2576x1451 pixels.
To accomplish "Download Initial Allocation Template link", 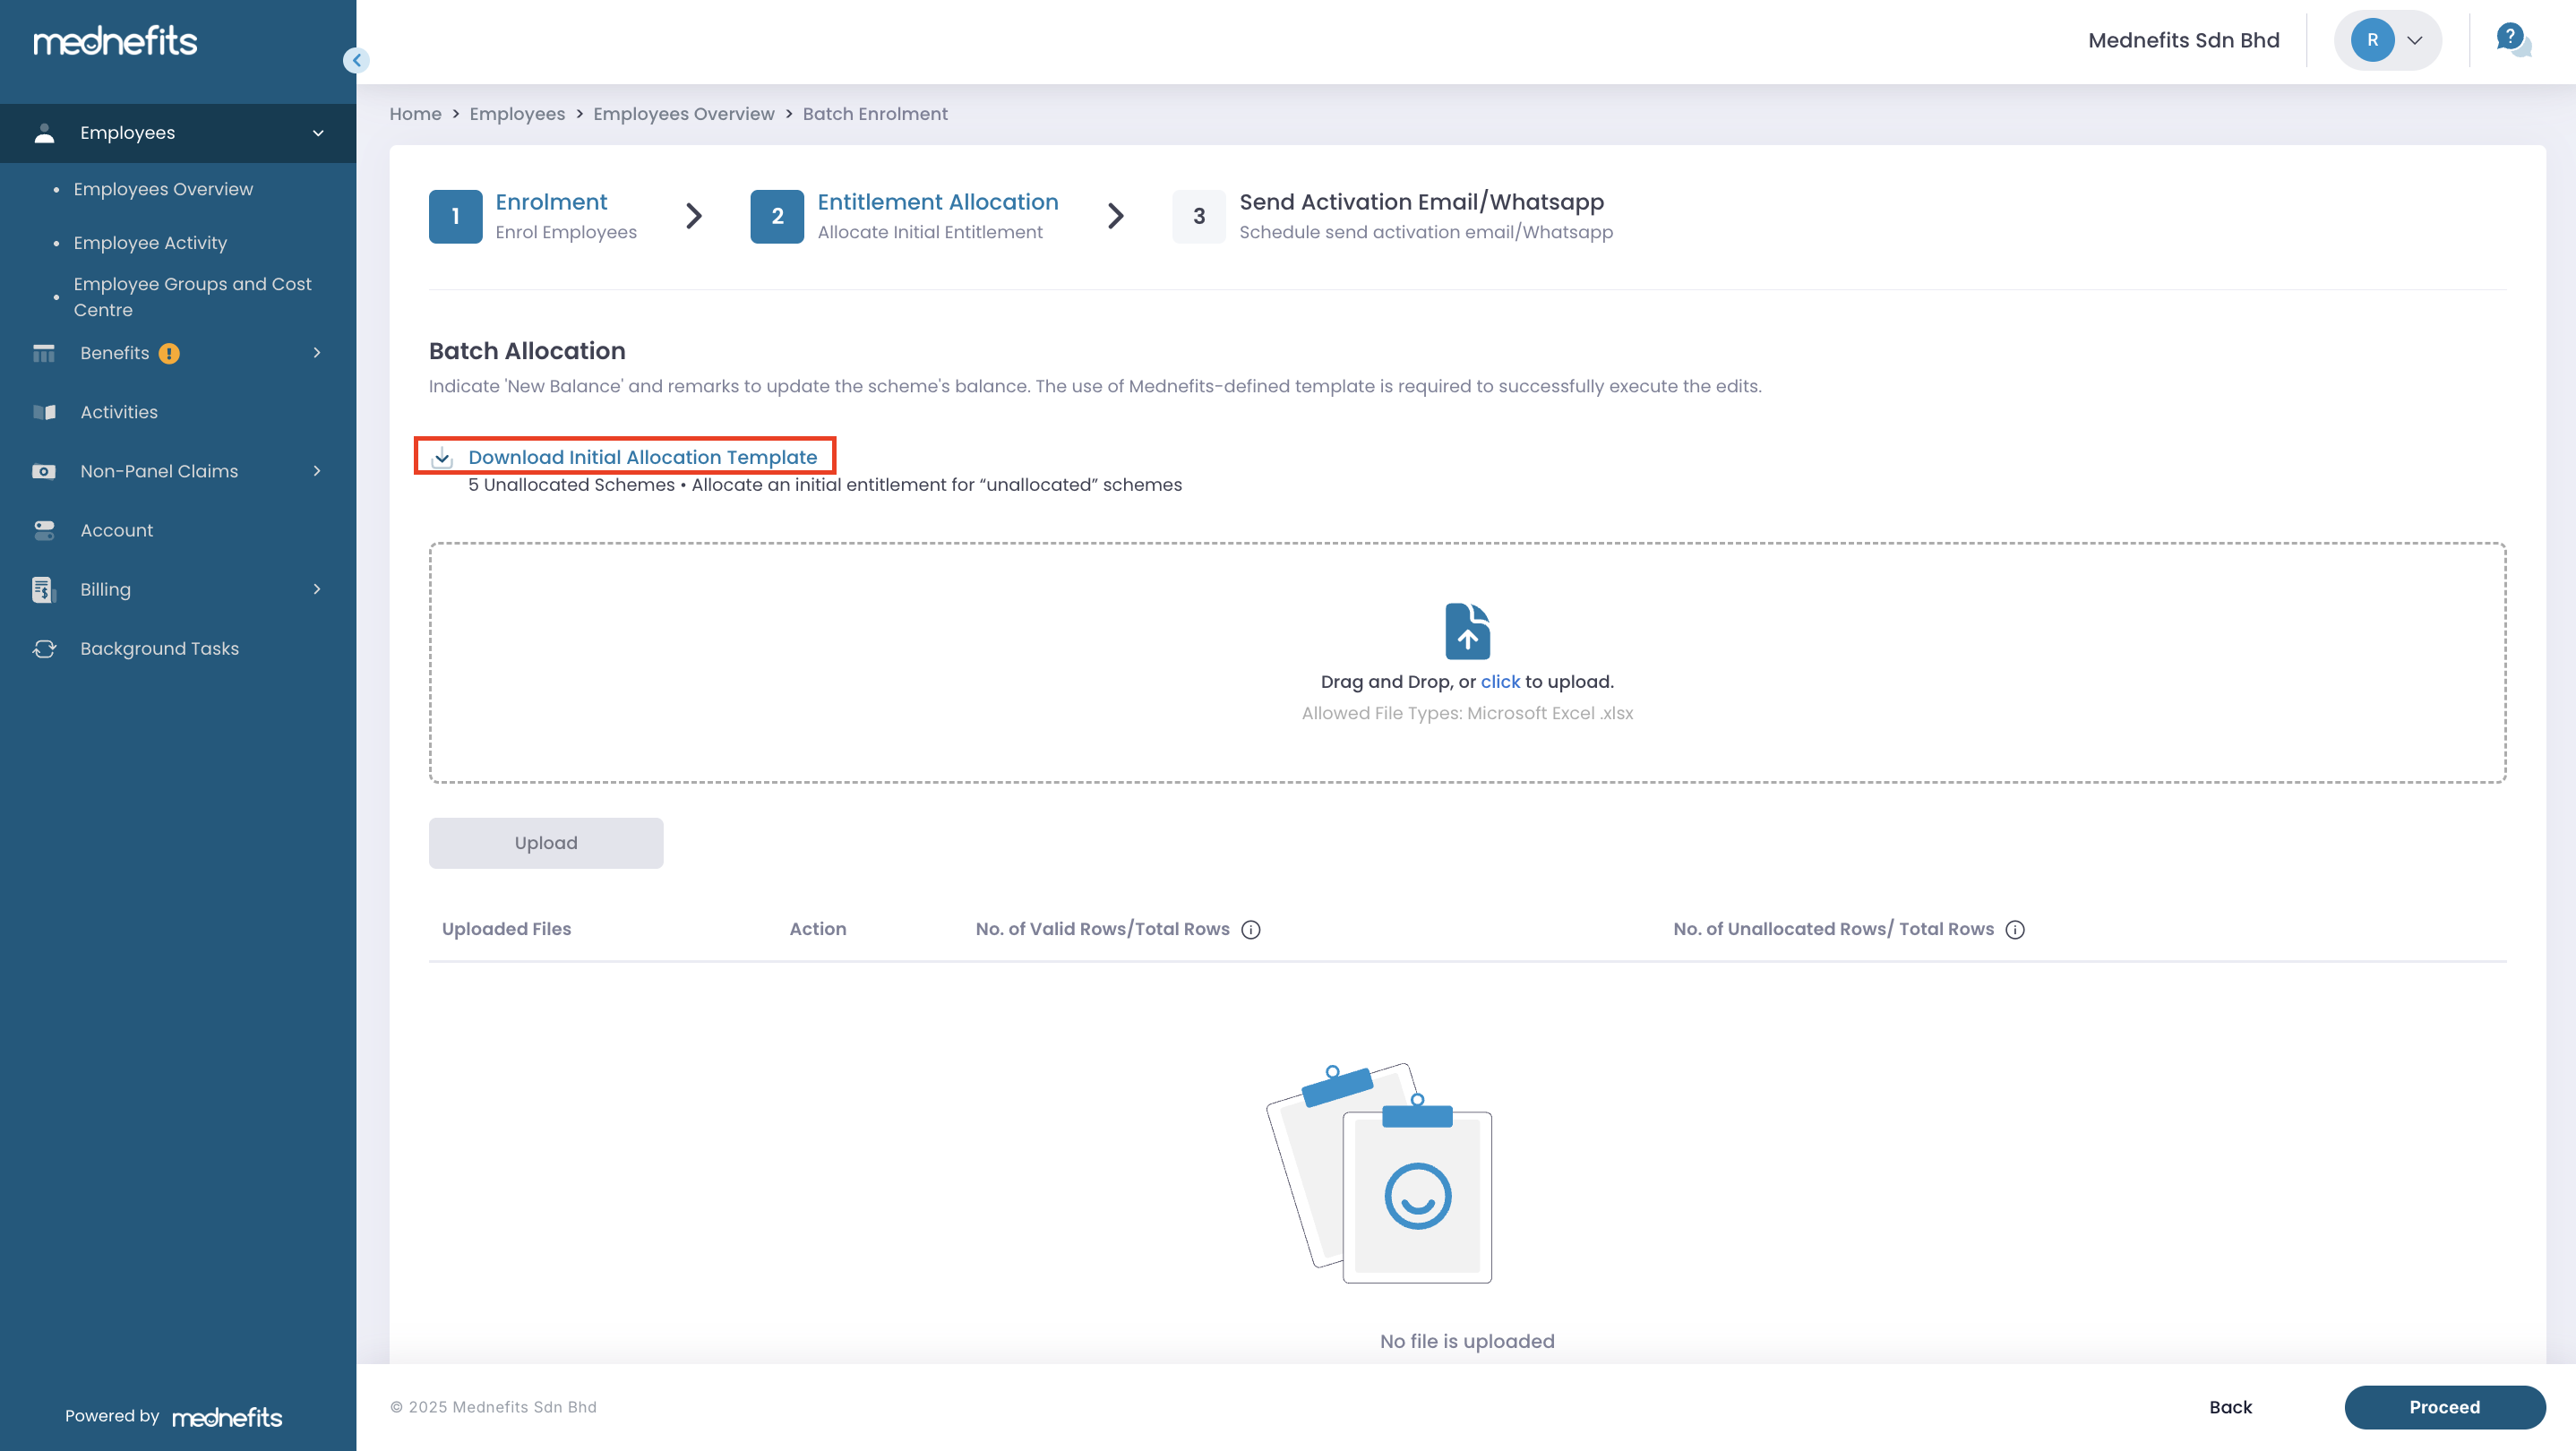I will click(x=642, y=457).
